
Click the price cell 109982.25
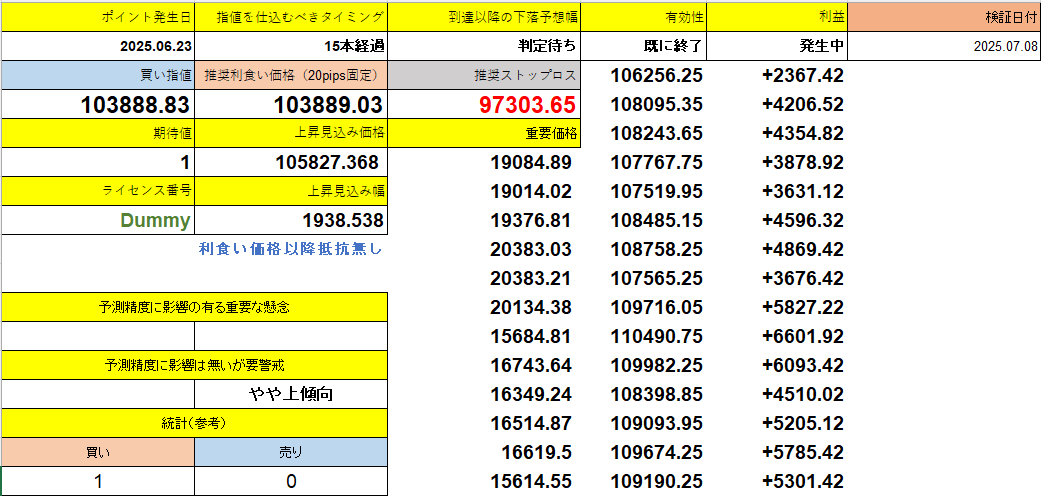(656, 365)
